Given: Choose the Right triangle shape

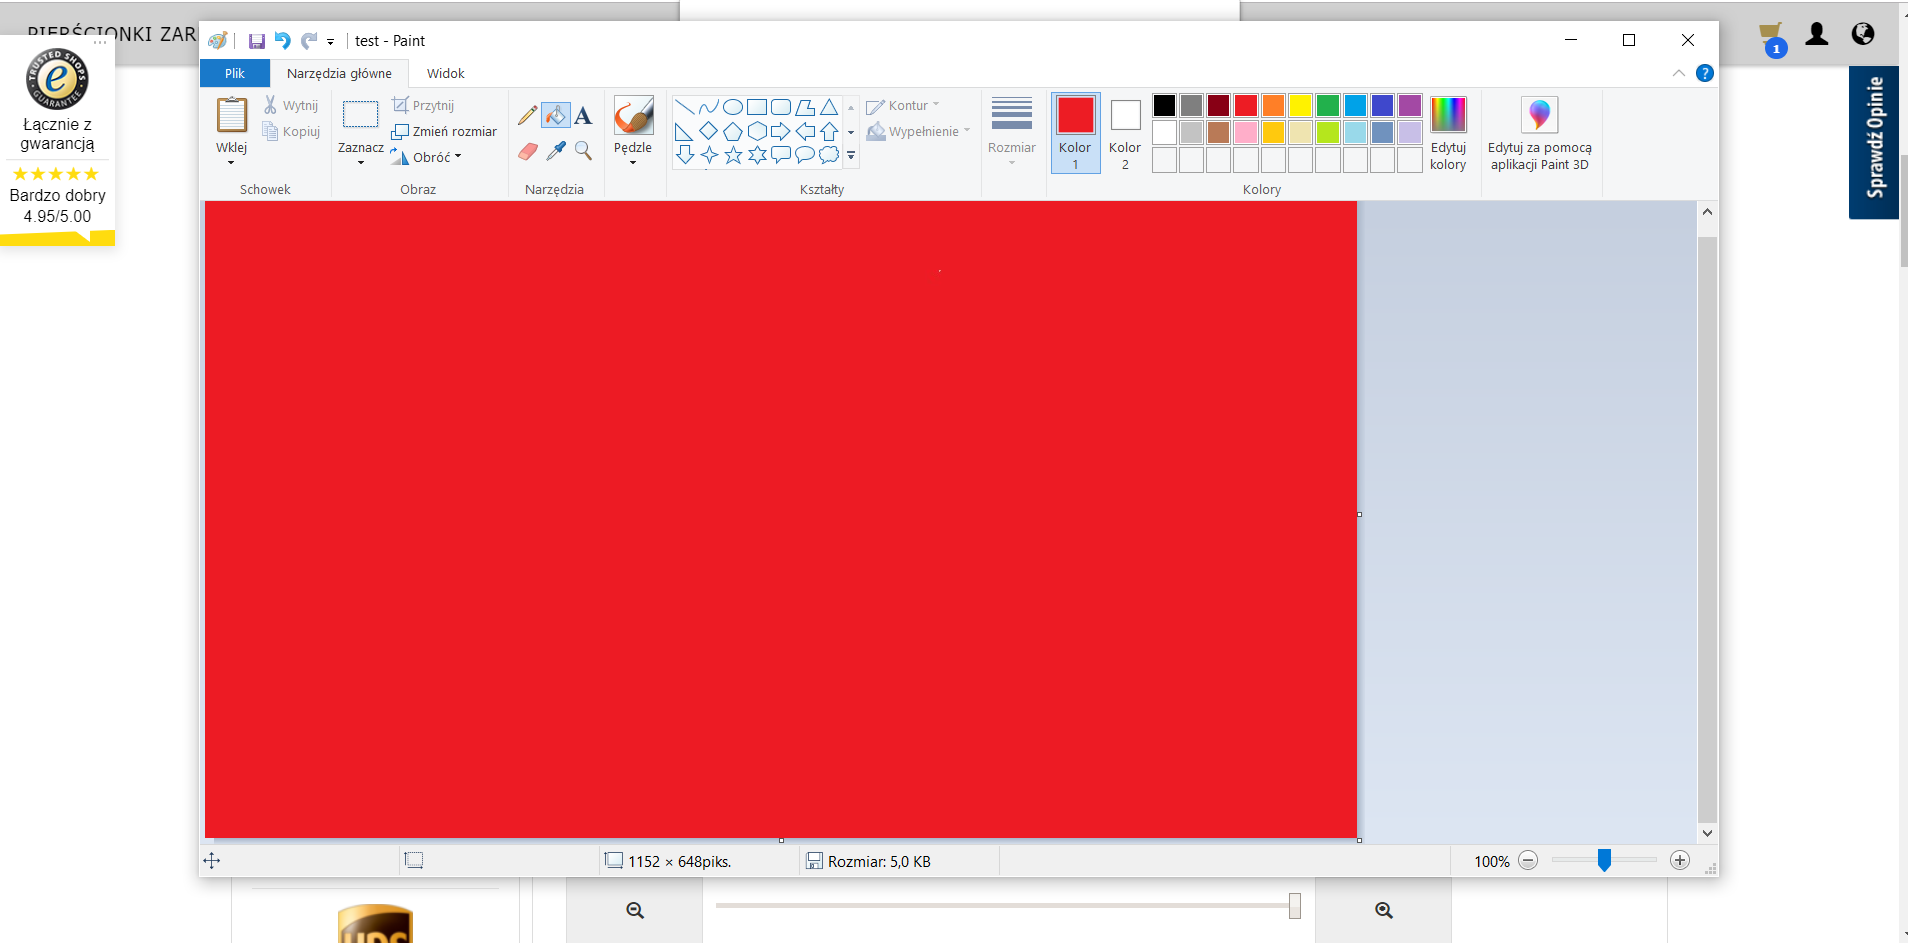Looking at the screenshot, I should tap(685, 131).
